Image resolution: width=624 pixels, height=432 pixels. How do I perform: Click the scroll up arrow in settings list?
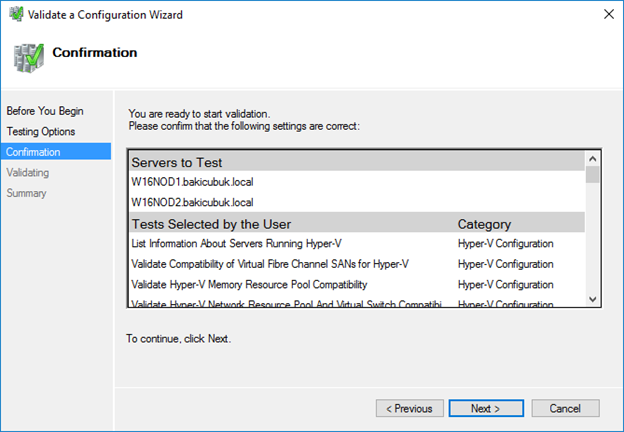point(593,159)
